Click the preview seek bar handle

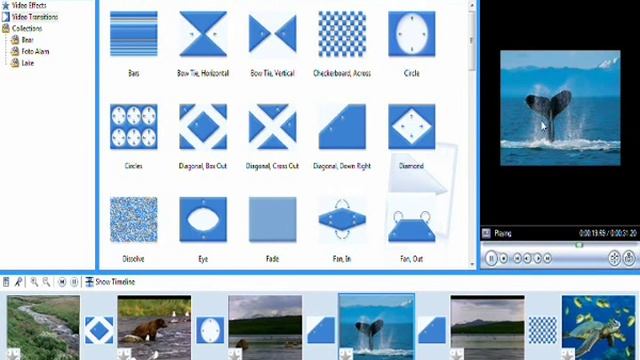[x=579, y=245]
